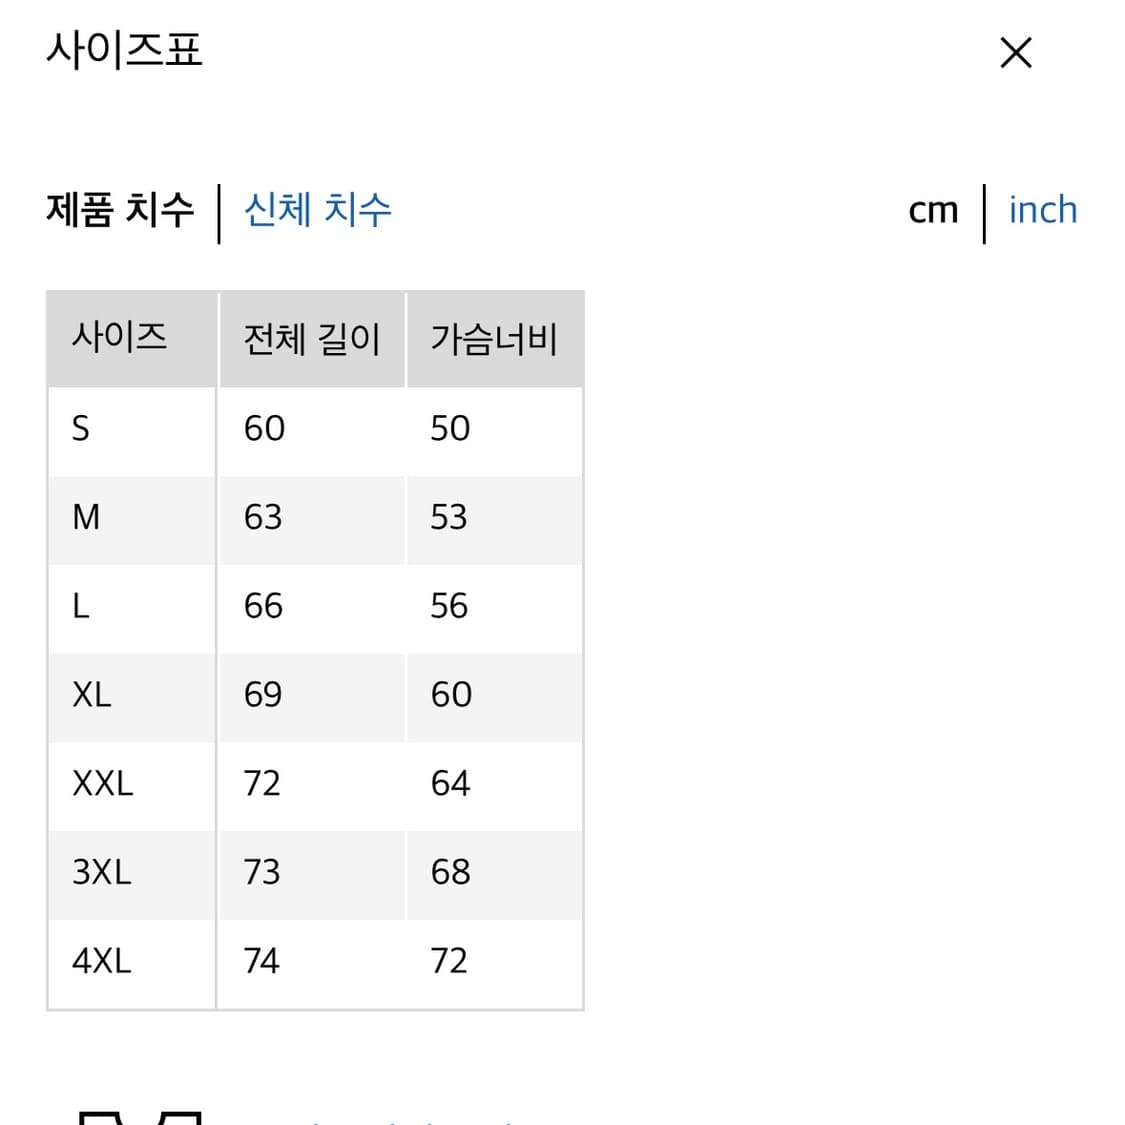Screen dimensions: 1125x1125
Task: Click the chest width value 50 for size S
Action: click(x=450, y=429)
